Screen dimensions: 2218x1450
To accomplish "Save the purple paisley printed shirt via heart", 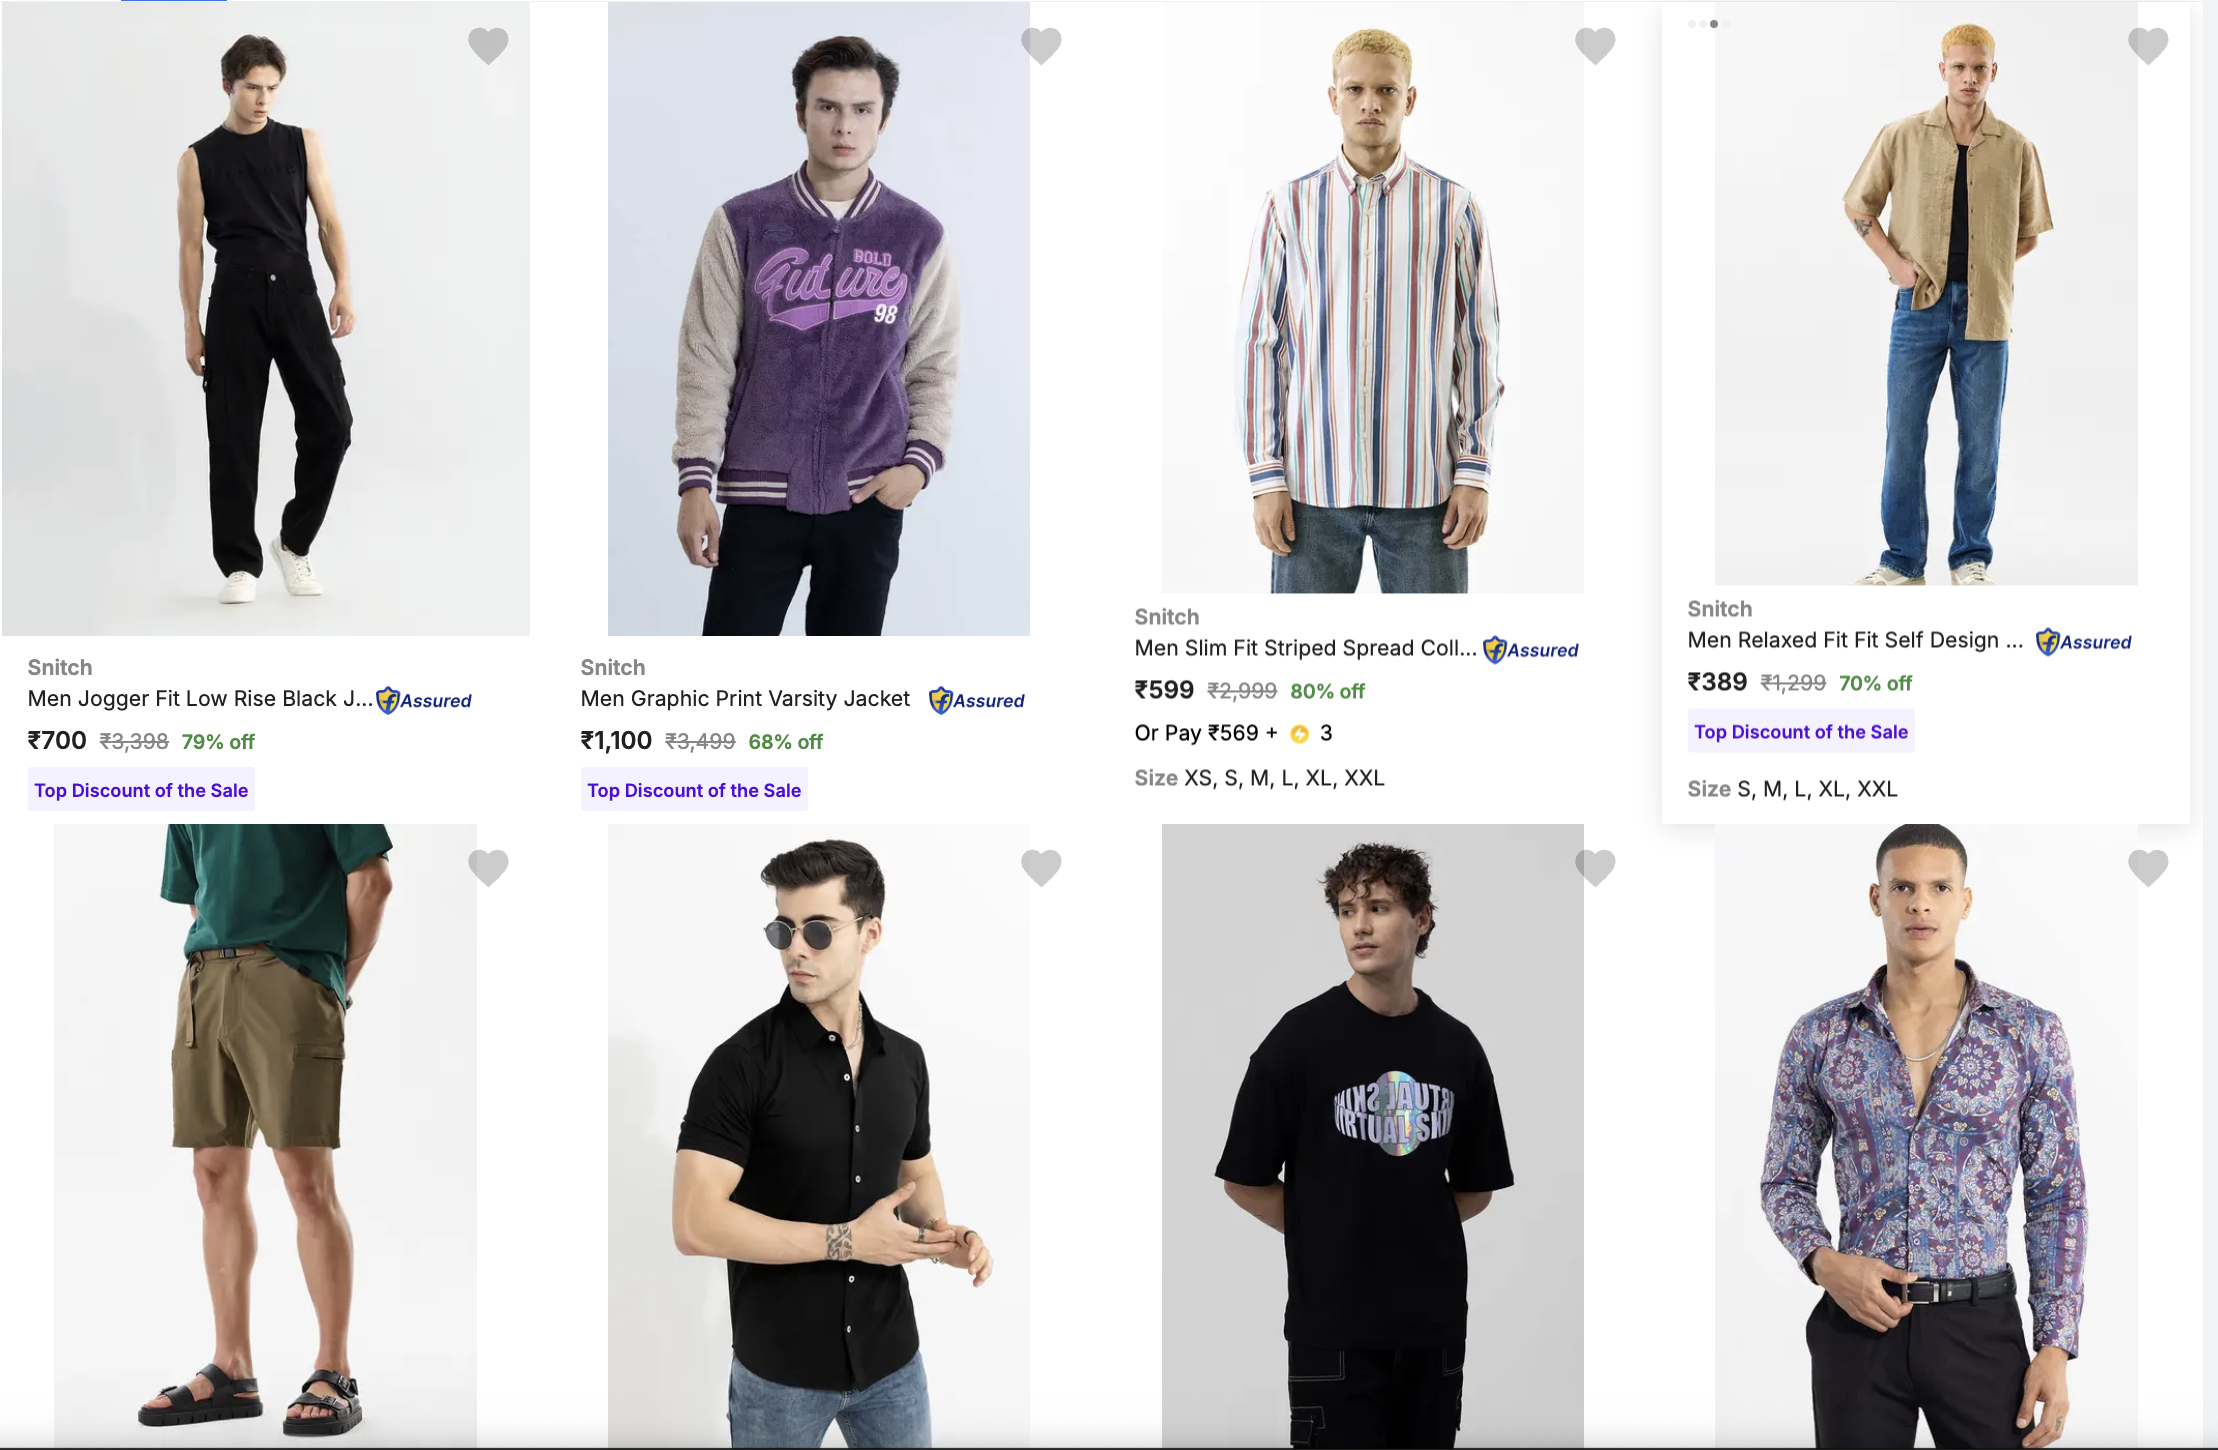I will [x=2148, y=867].
